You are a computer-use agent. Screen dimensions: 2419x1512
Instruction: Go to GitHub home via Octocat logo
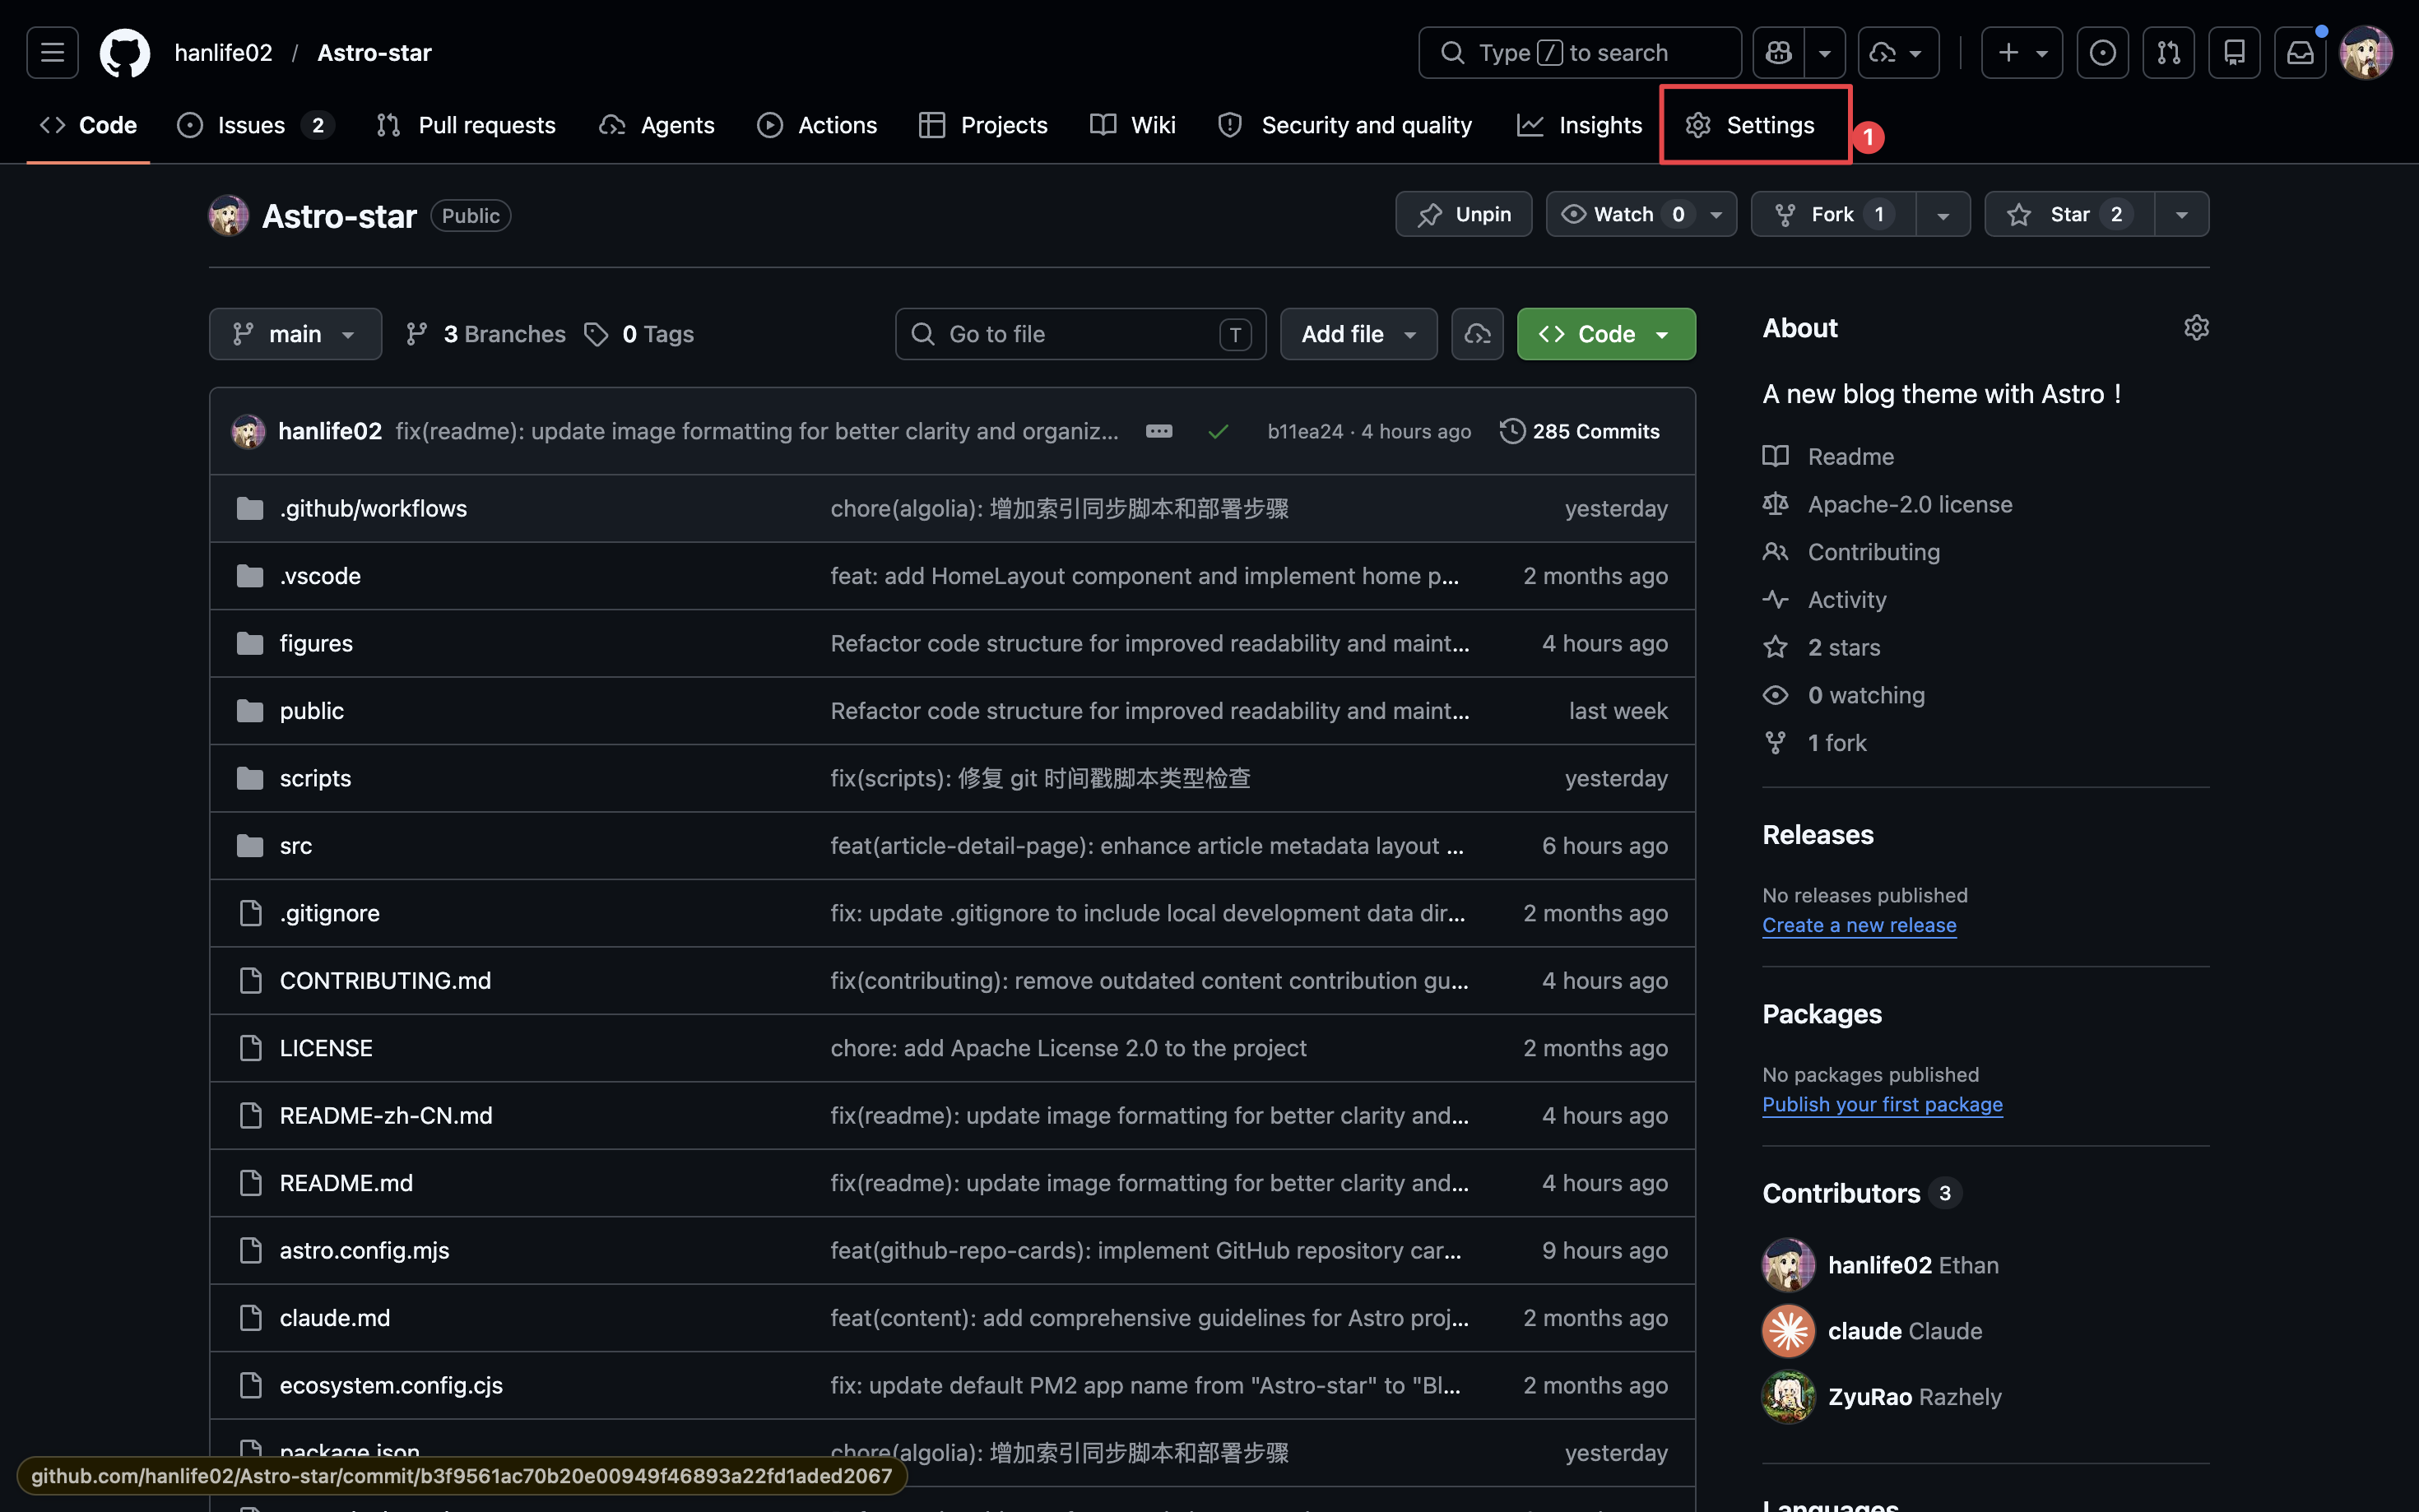click(125, 52)
